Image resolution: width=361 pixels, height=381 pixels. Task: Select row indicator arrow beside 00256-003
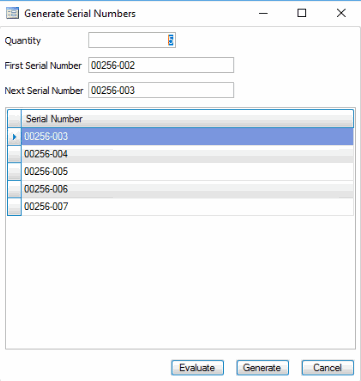(14, 137)
